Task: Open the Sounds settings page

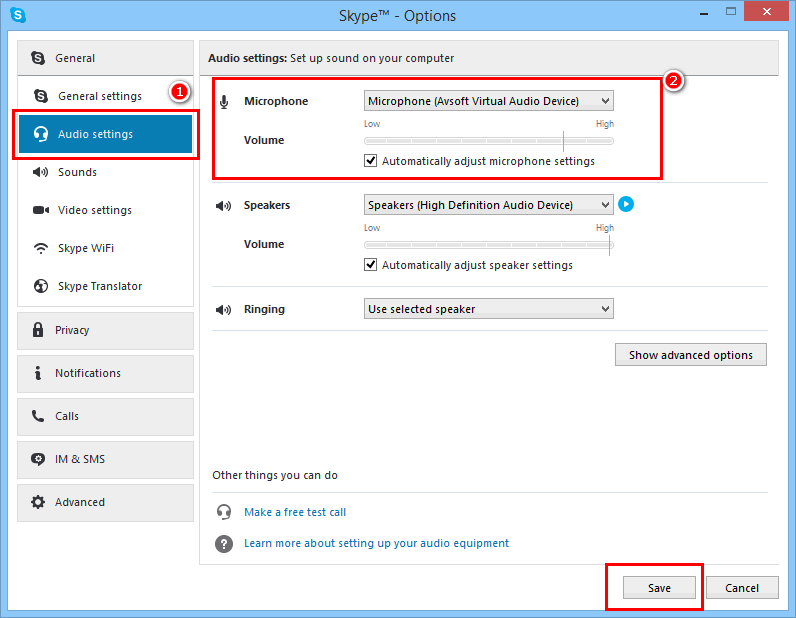Action: coord(106,172)
